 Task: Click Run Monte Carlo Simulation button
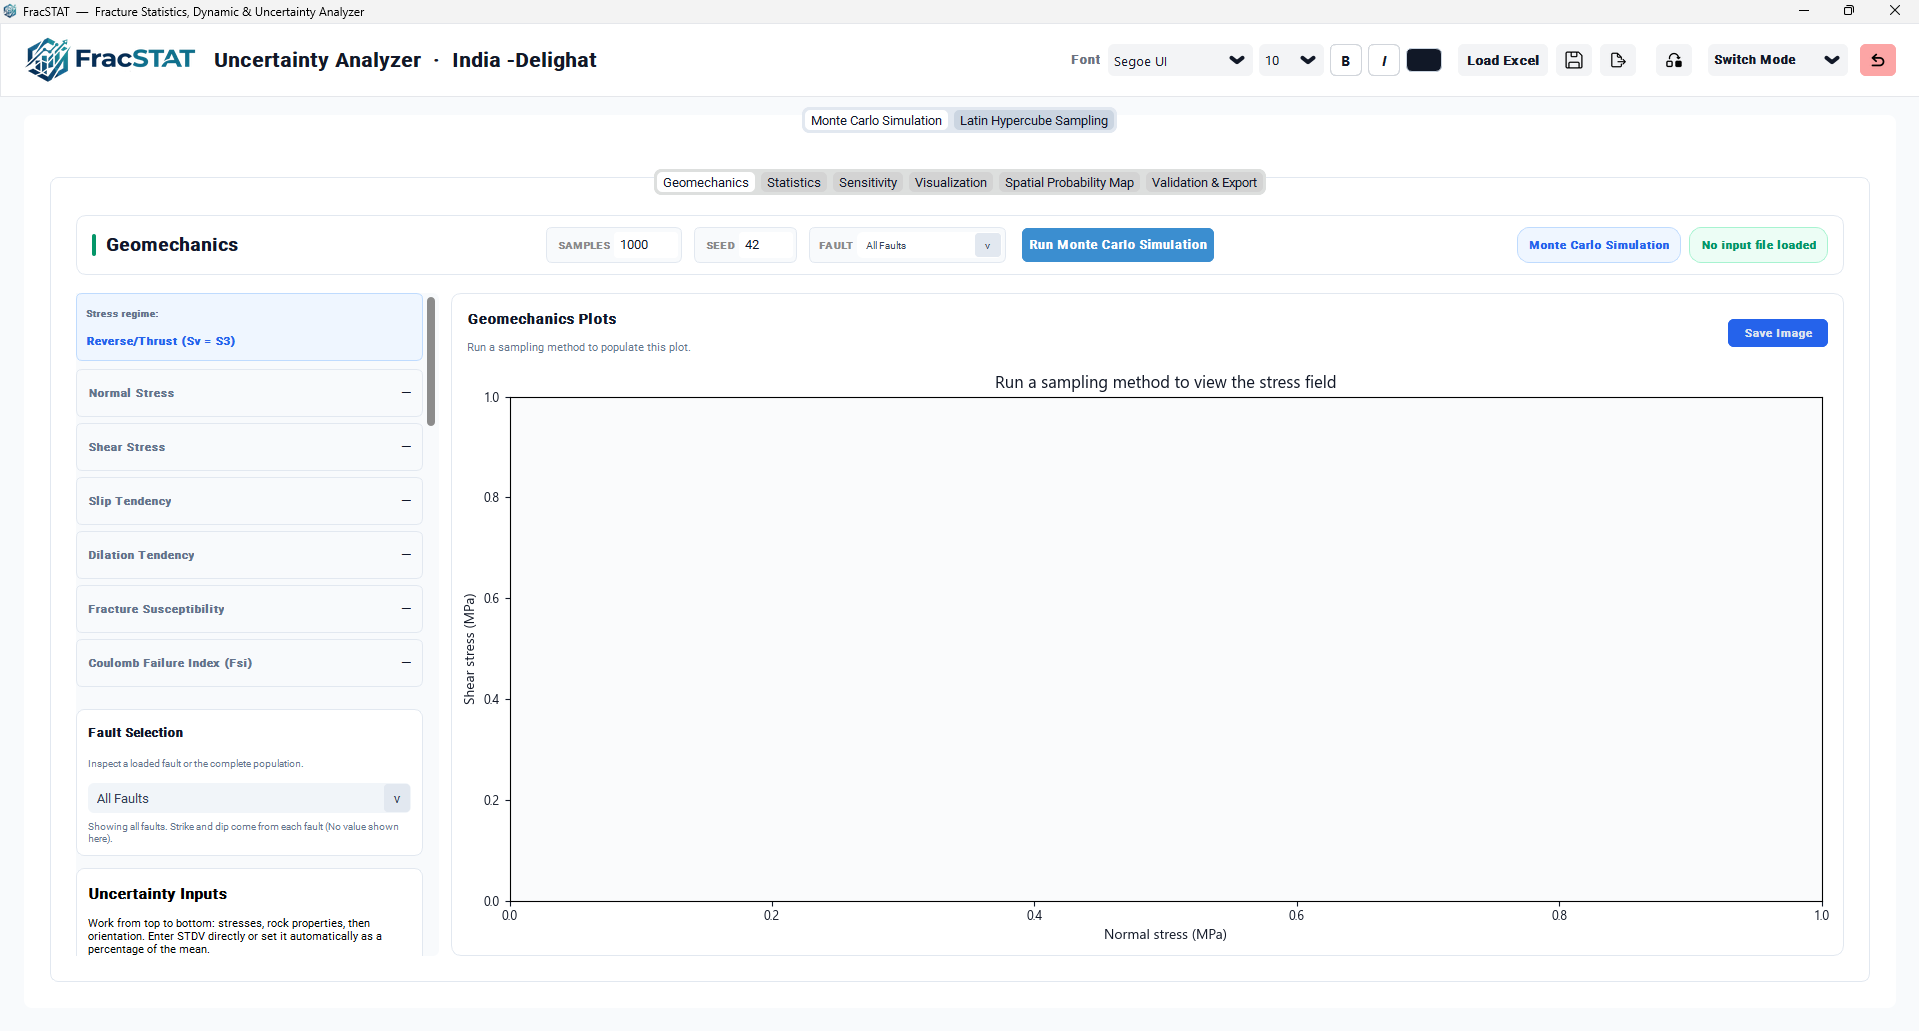click(1118, 245)
